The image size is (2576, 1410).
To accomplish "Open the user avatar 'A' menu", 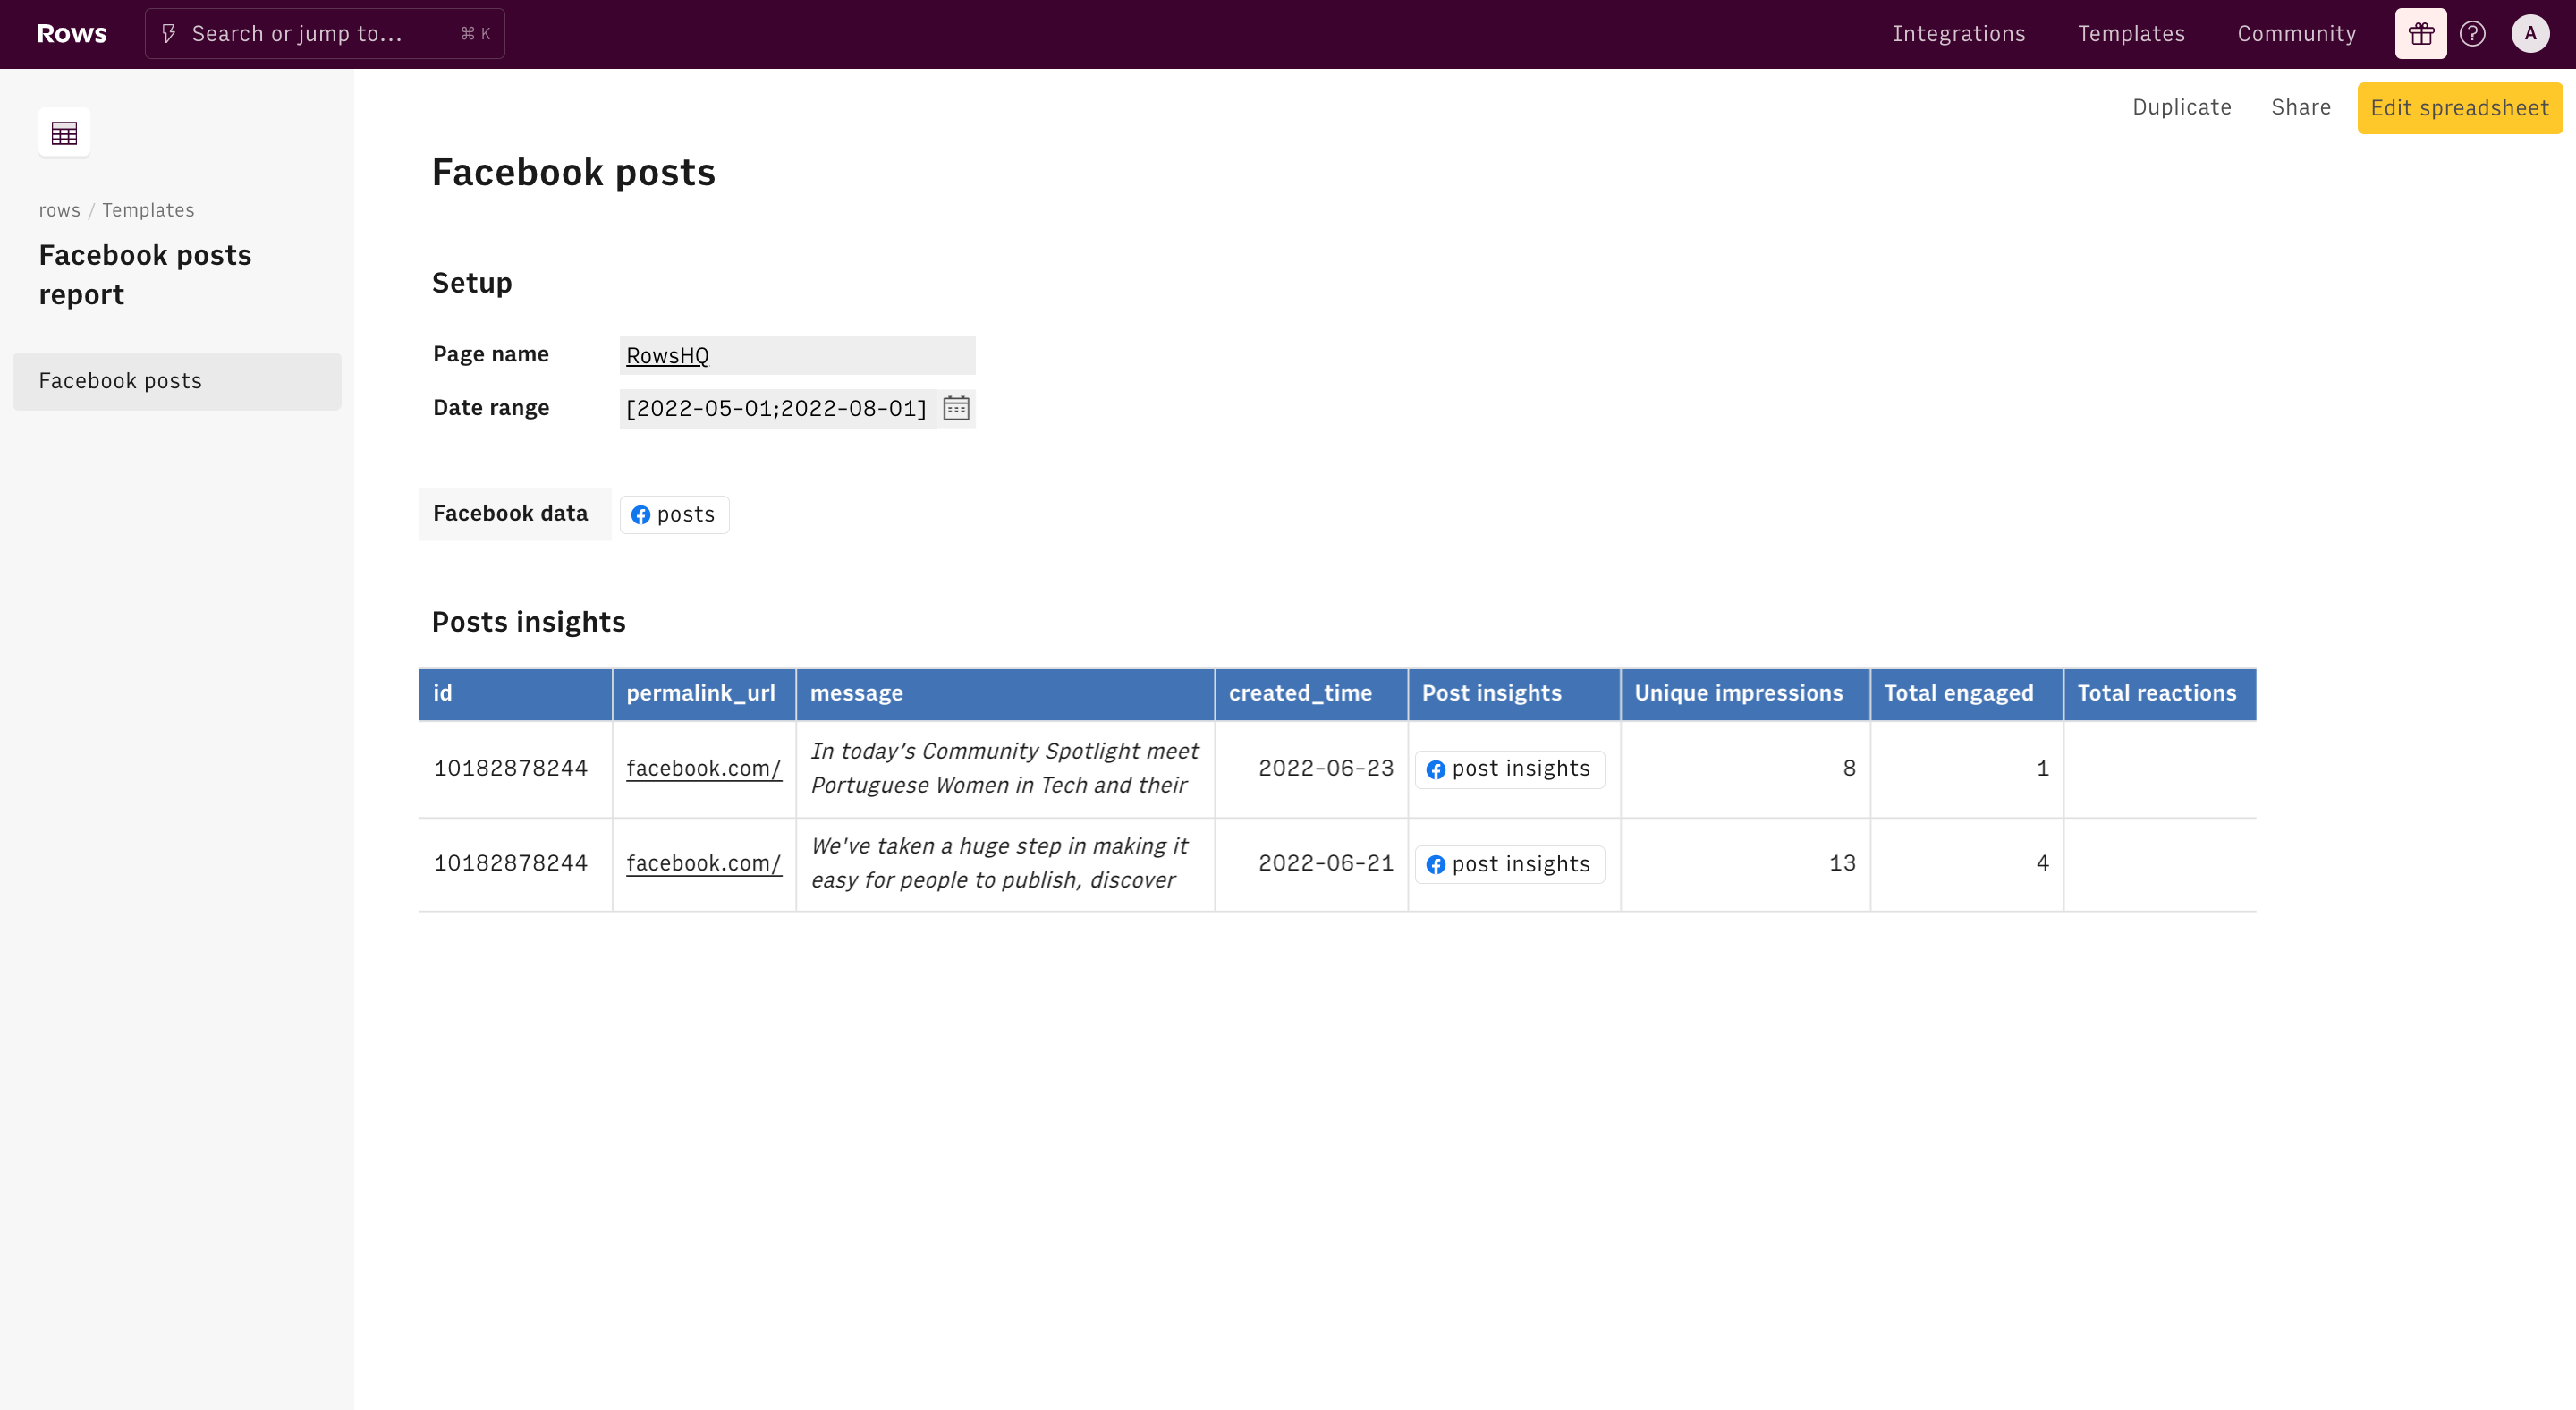I will pos(2530,34).
